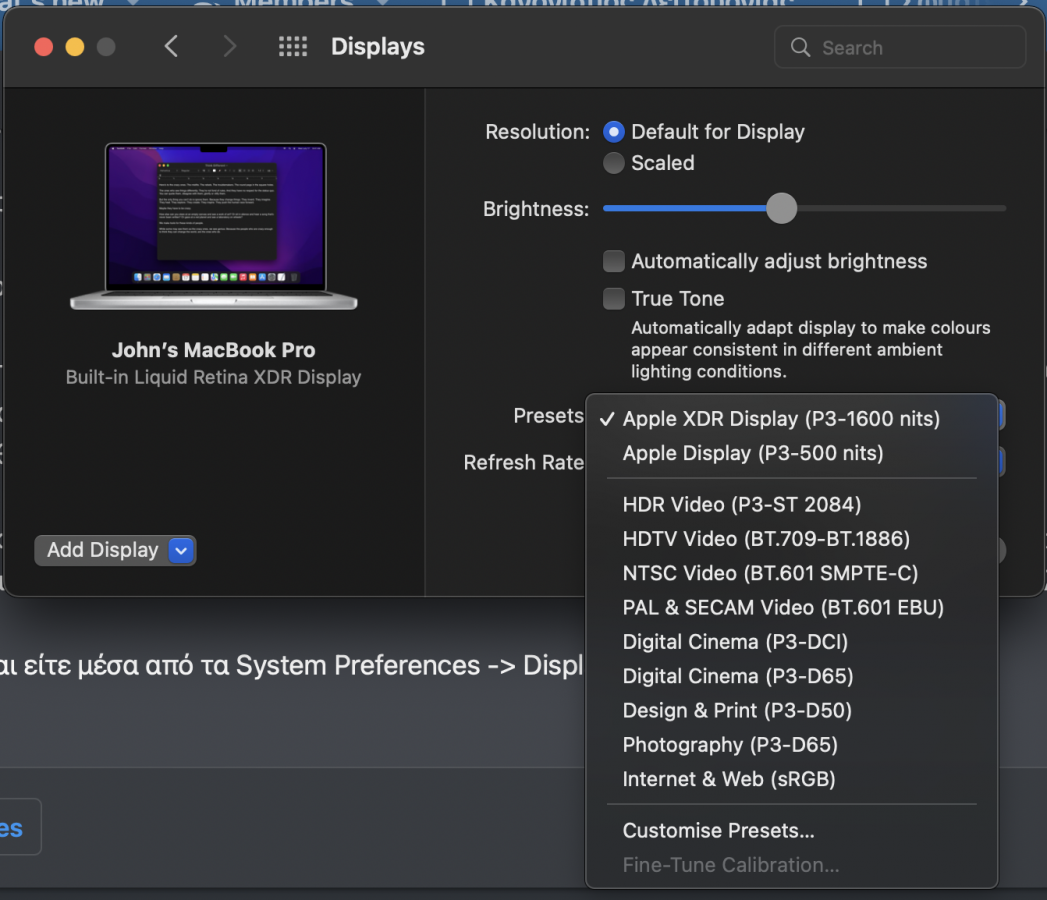Select HDR Video (P3-ST 2084) preset
This screenshot has height=900, width=1047.
(x=741, y=505)
